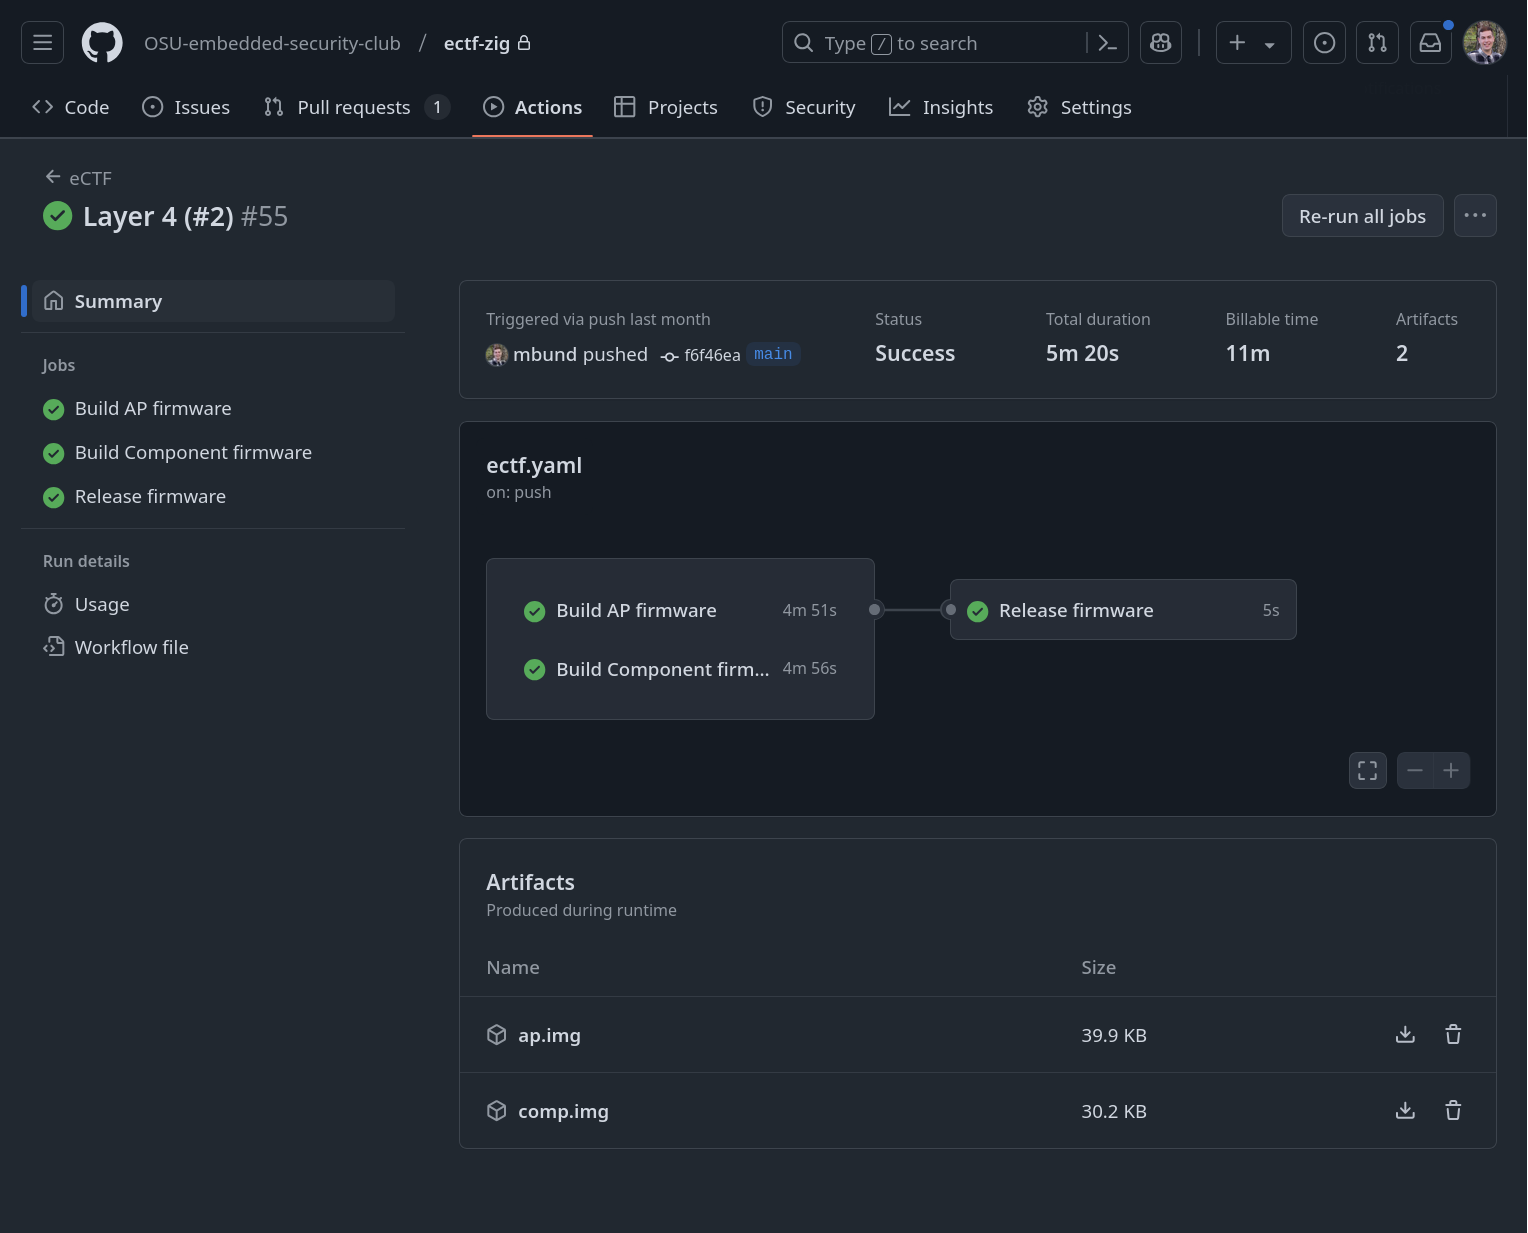Open notifications inbox icon
The height and width of the screenshot is (1233, 1528).
click(x=1431, y=43)
